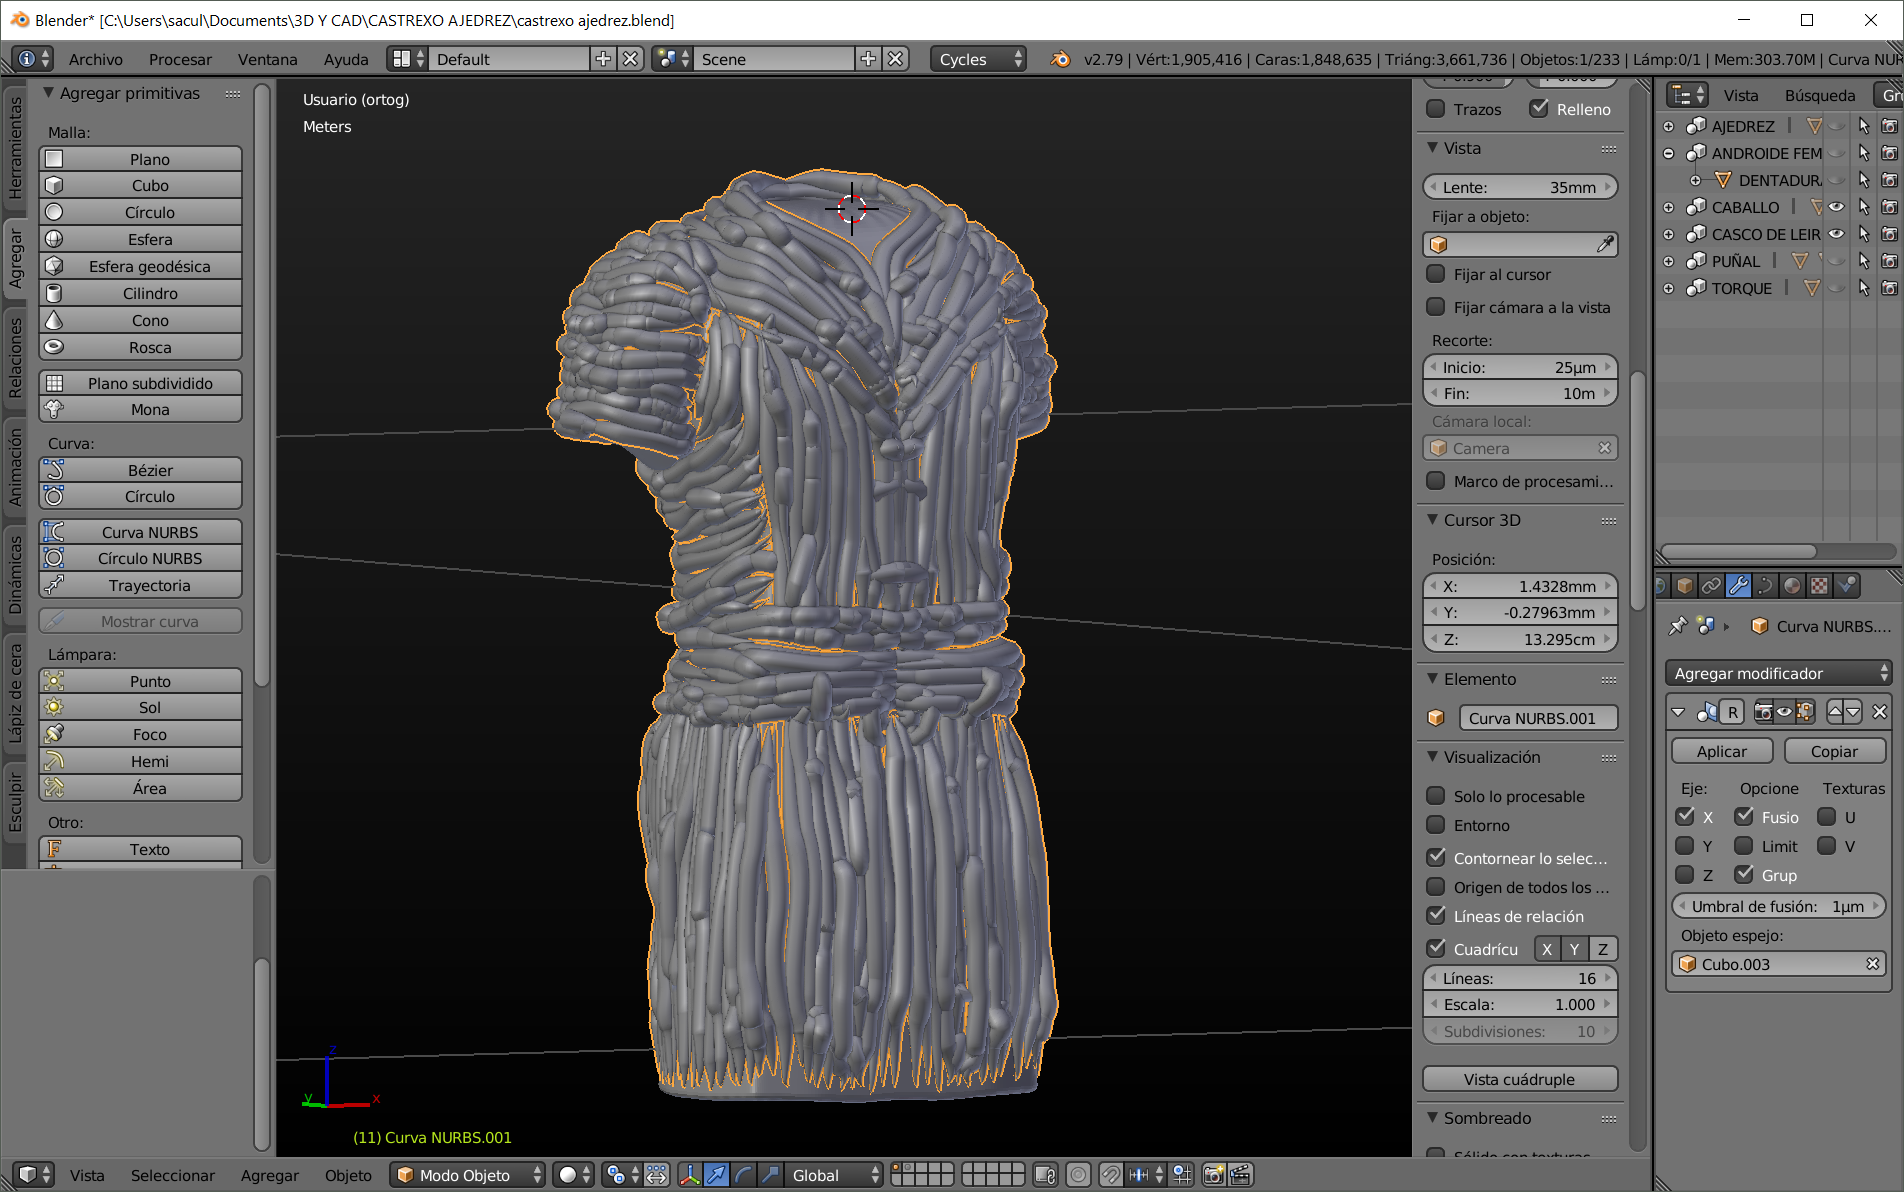Hide the CABALLO group via eye icon
The image size is (1904, 1192).
coord(1836,207)
